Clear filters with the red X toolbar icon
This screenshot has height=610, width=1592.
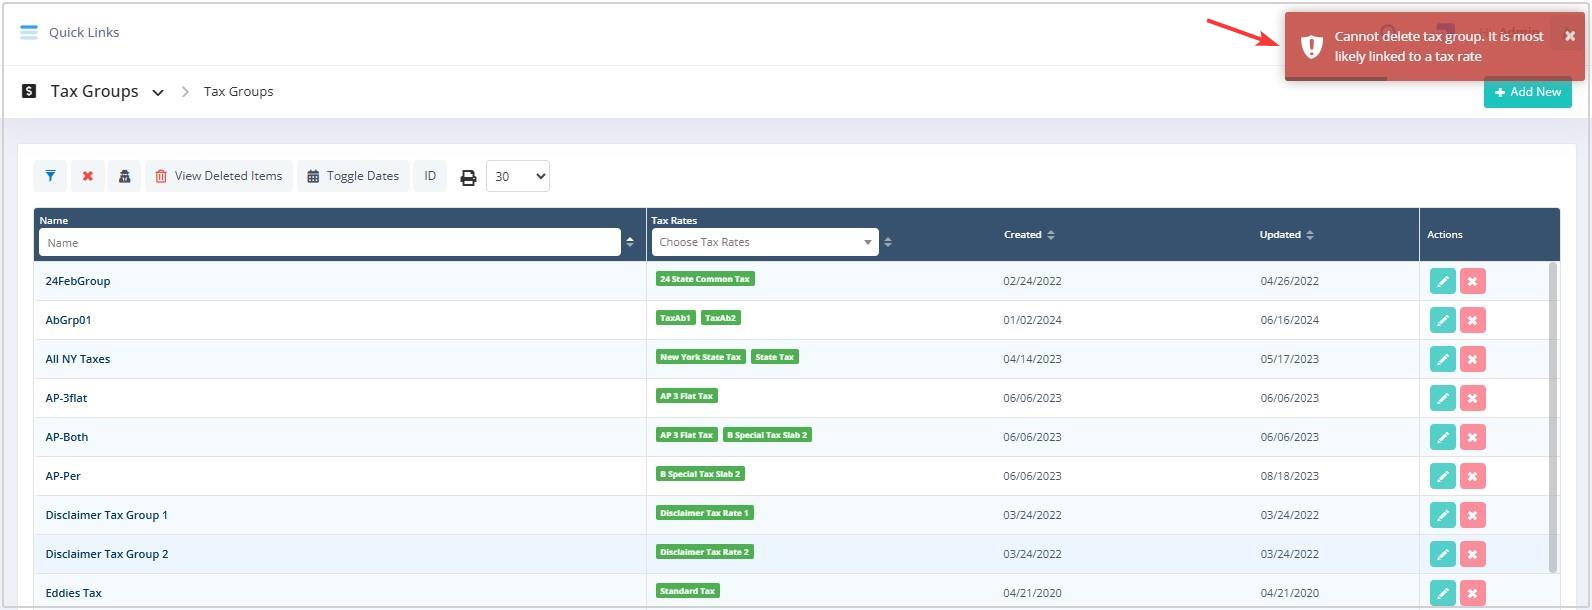pos(88,176)
